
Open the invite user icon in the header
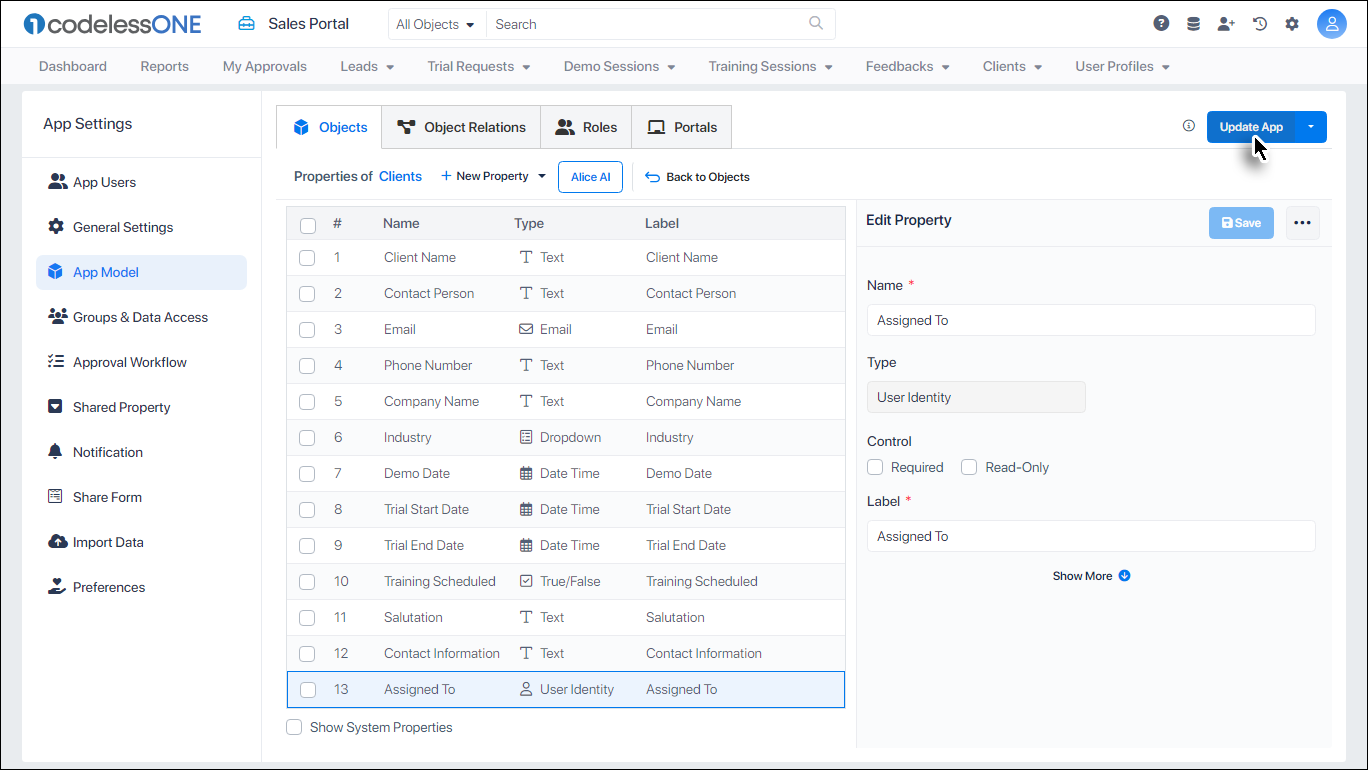coord(1226,22)
